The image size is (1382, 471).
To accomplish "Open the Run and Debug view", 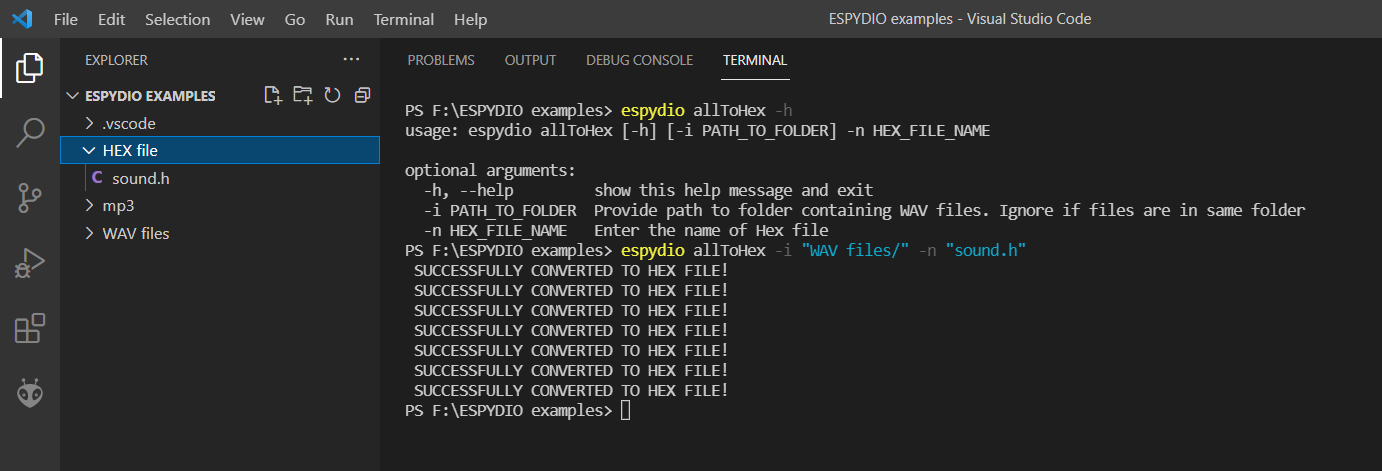I will coord(30,263).
